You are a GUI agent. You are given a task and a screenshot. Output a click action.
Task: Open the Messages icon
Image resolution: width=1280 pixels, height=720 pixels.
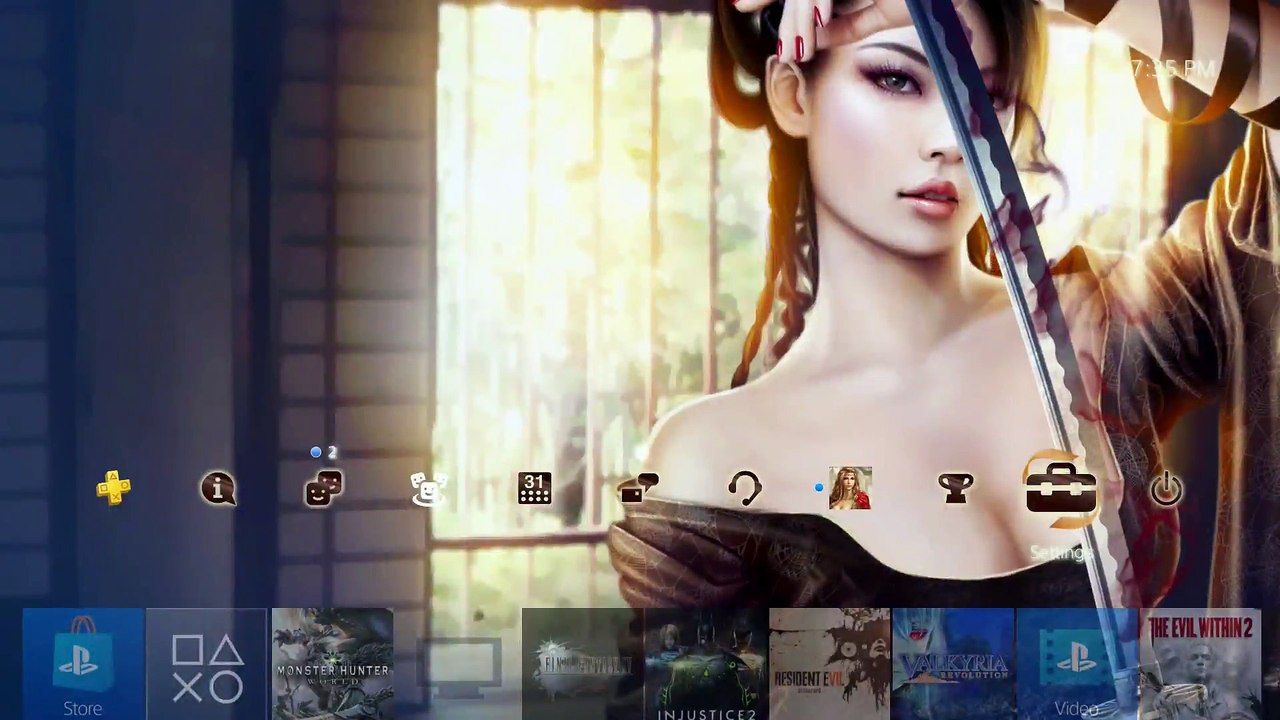[639, 488]
